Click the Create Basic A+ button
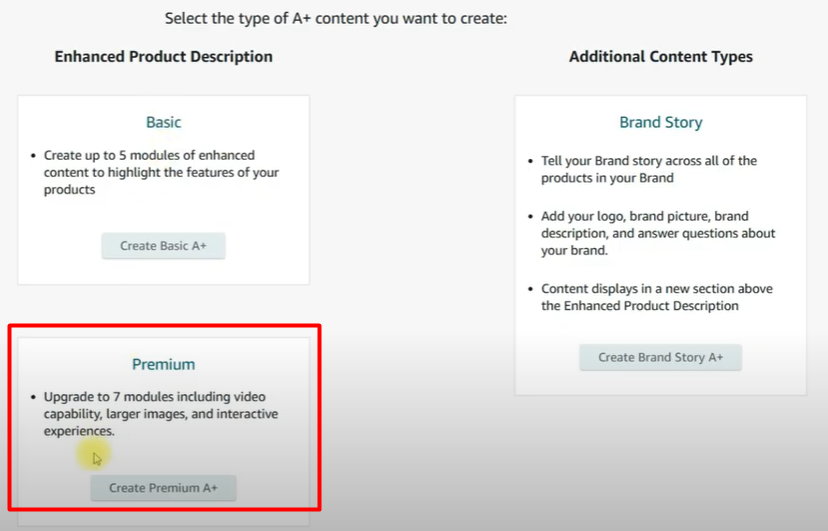 click(163, 246)
